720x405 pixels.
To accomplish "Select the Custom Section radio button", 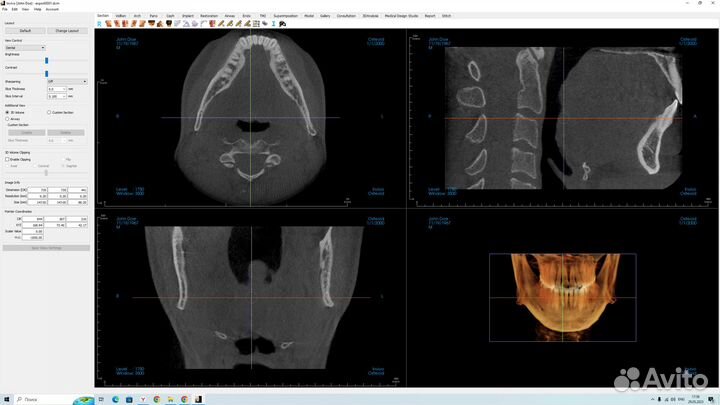I will pos(49,112).
